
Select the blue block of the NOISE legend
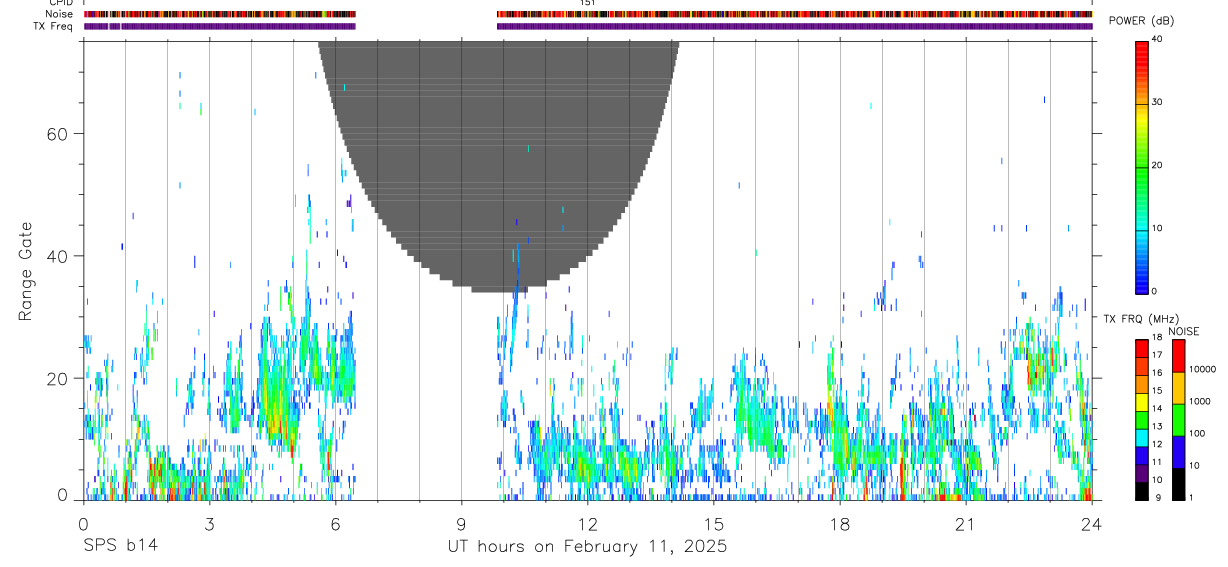(x=1178, y=450)
